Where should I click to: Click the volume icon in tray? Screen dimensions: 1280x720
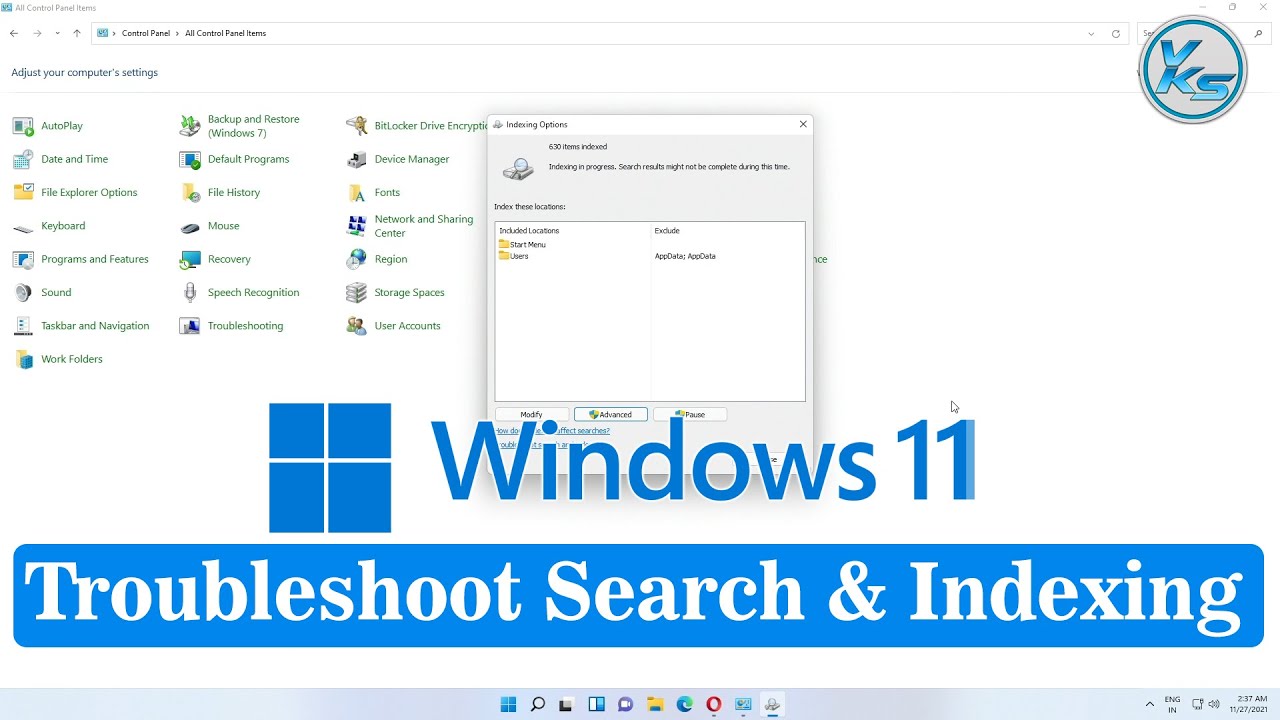click(x=1214, y=704)
